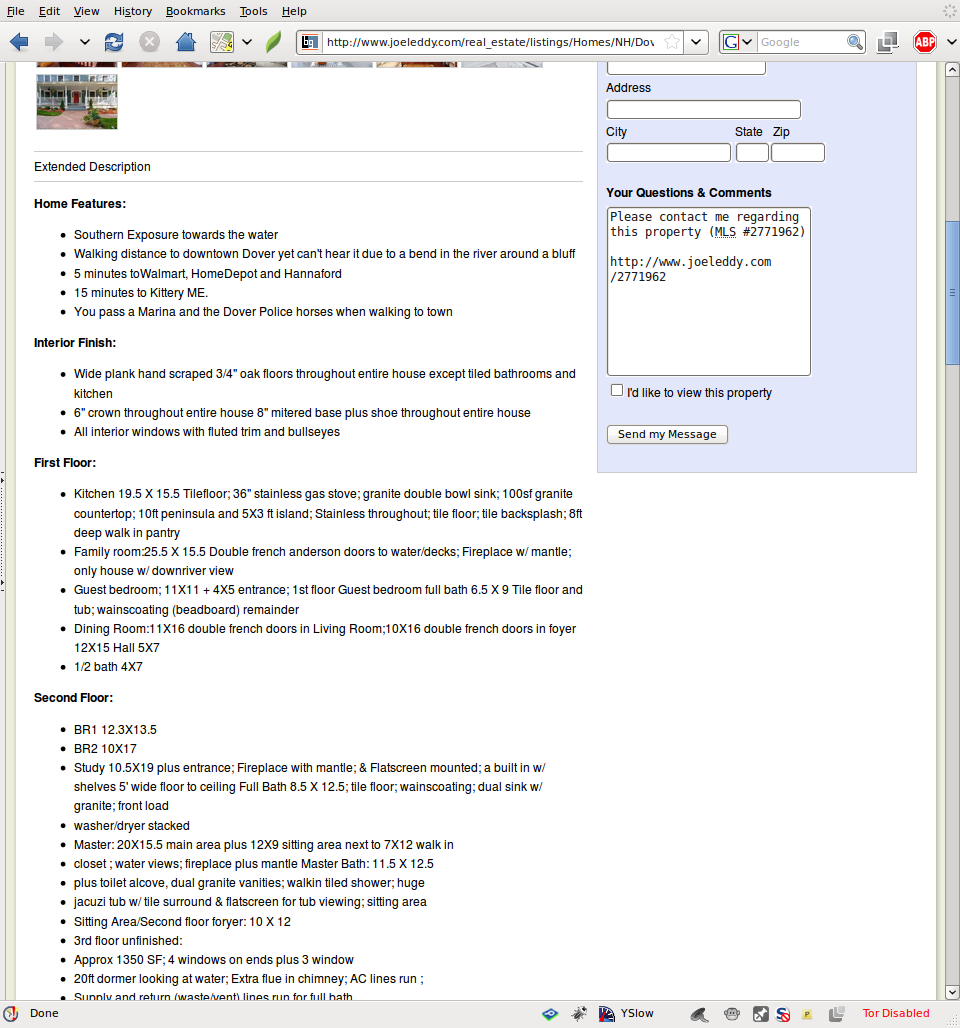The width and height of the screenshot is (960, 1028).
Task: Open the File menu
Action: coord(16,11)
